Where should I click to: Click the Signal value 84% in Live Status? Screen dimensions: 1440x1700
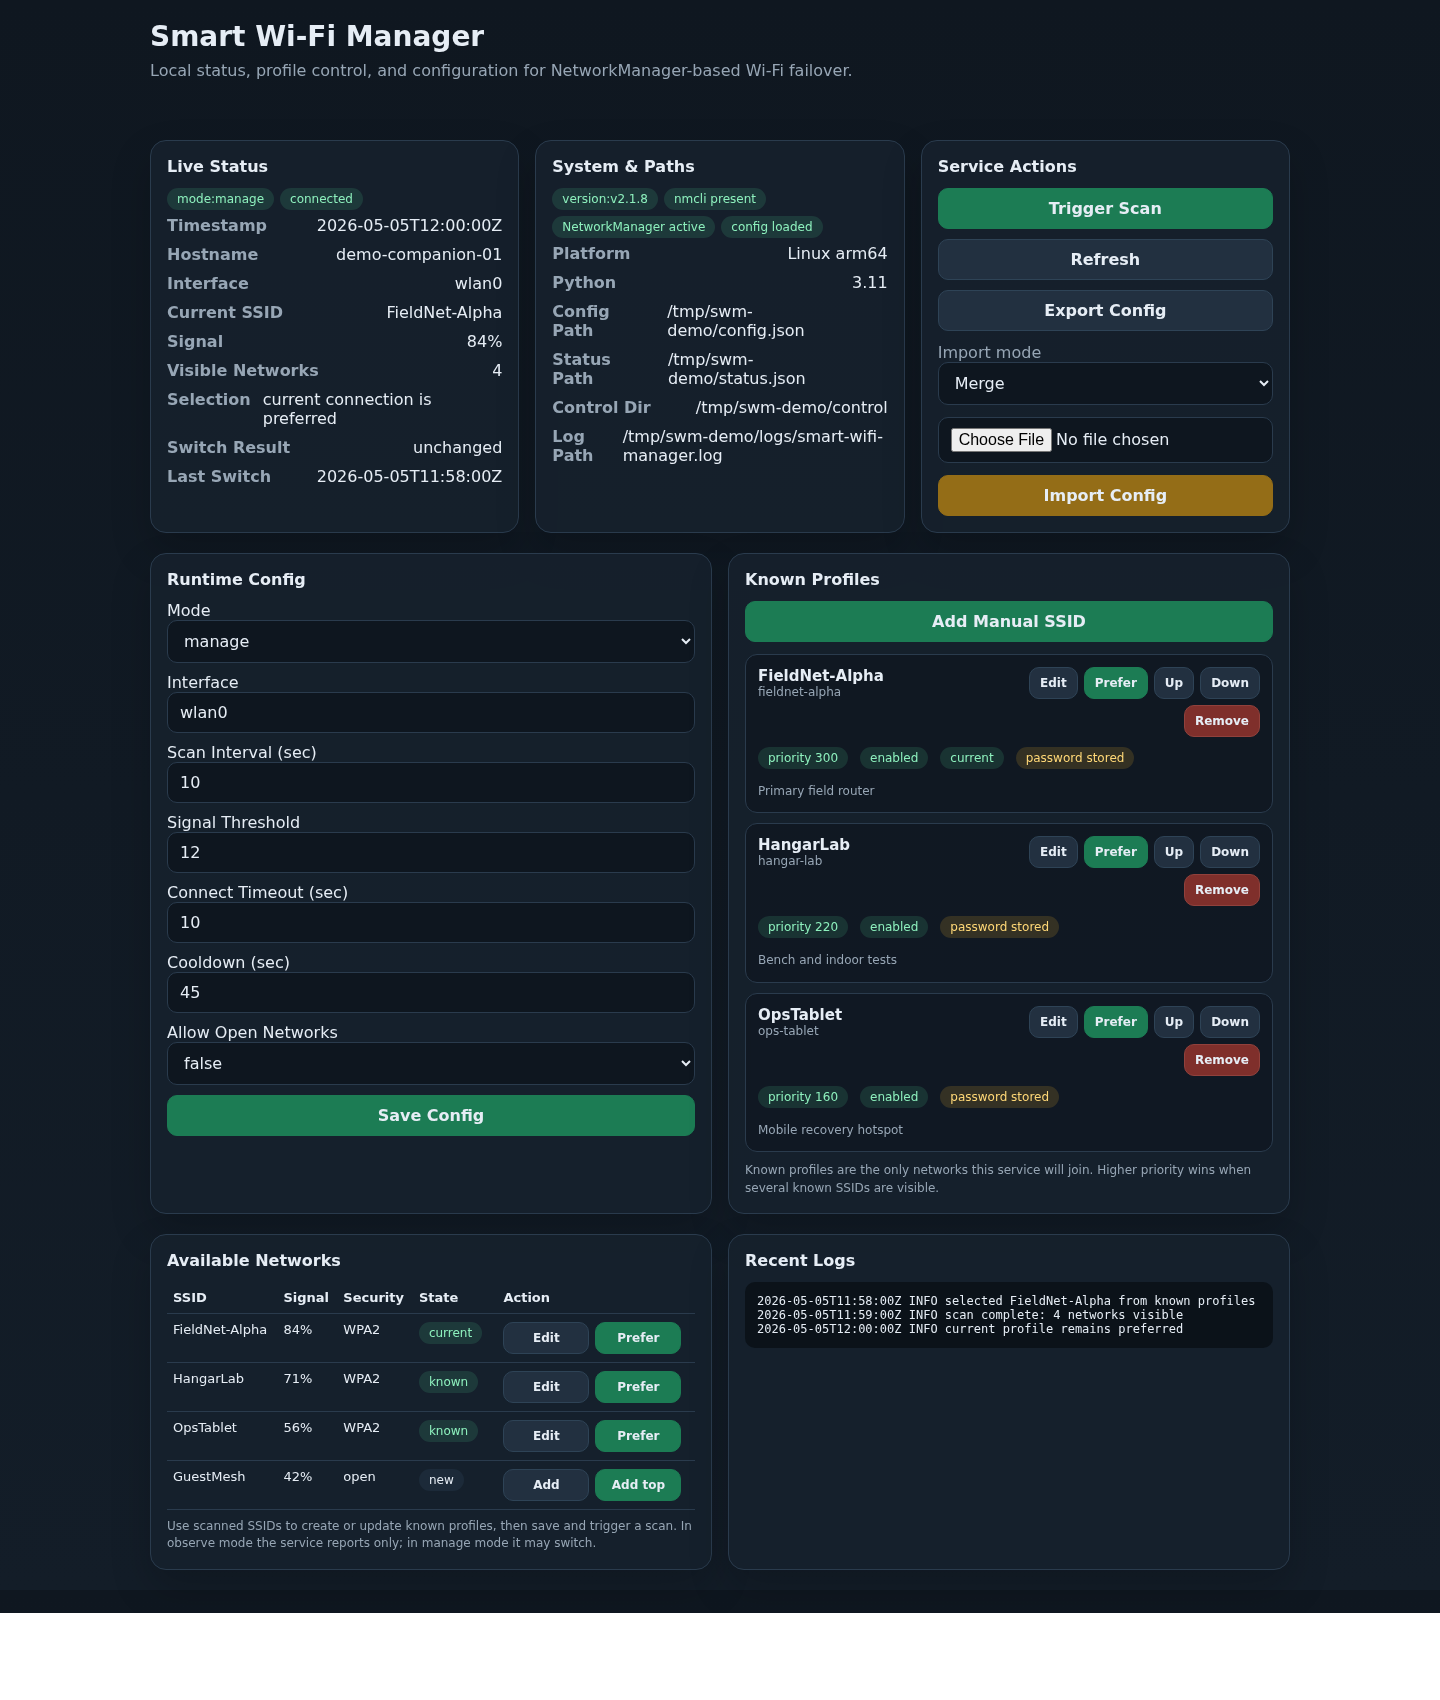[484, 342]
